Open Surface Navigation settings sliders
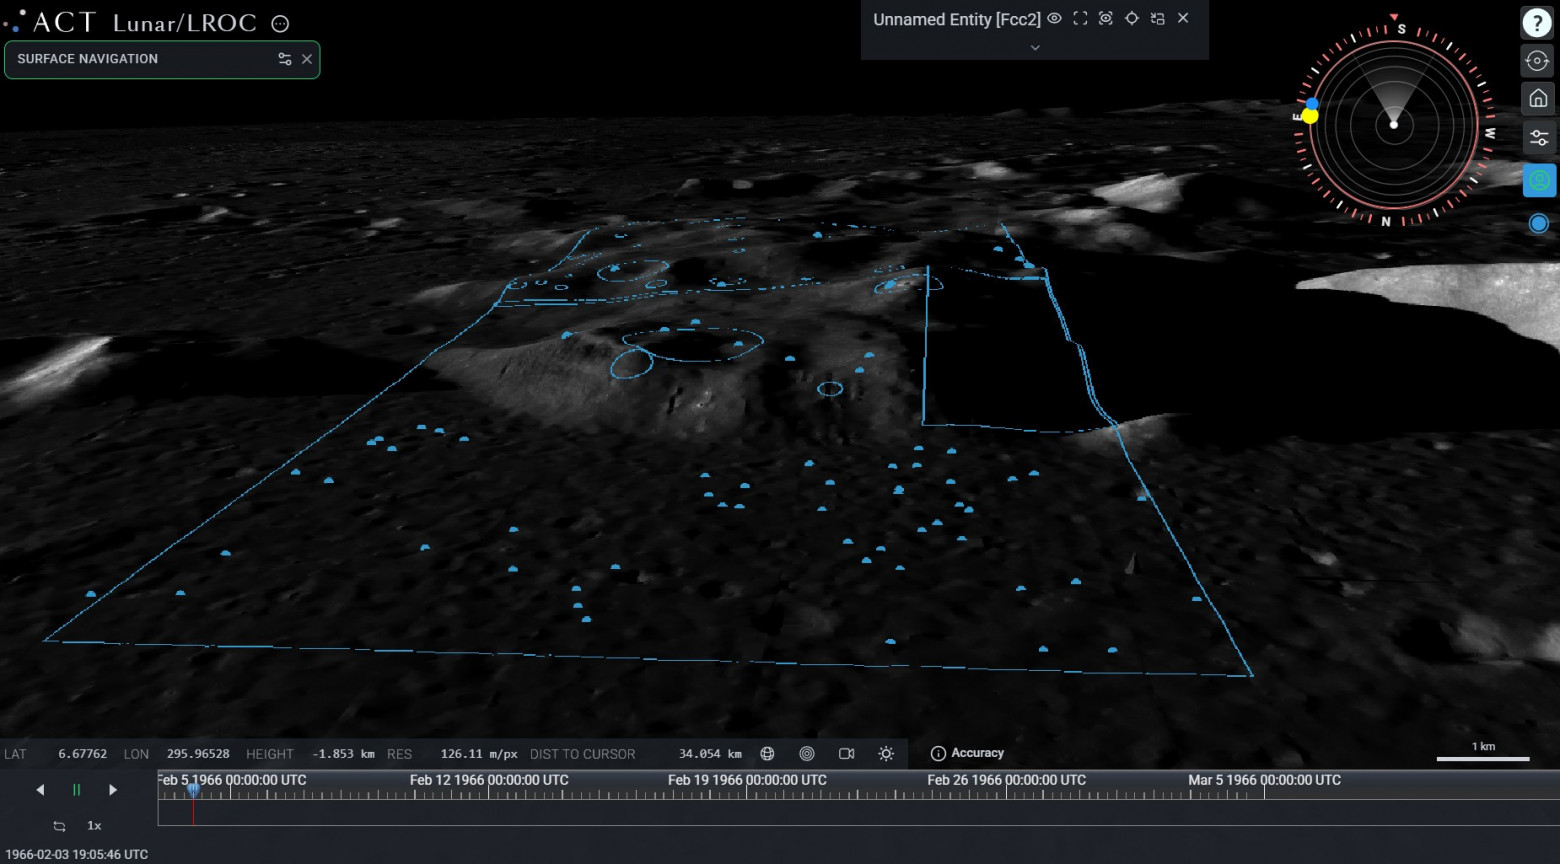 click(x=285, y=59)
